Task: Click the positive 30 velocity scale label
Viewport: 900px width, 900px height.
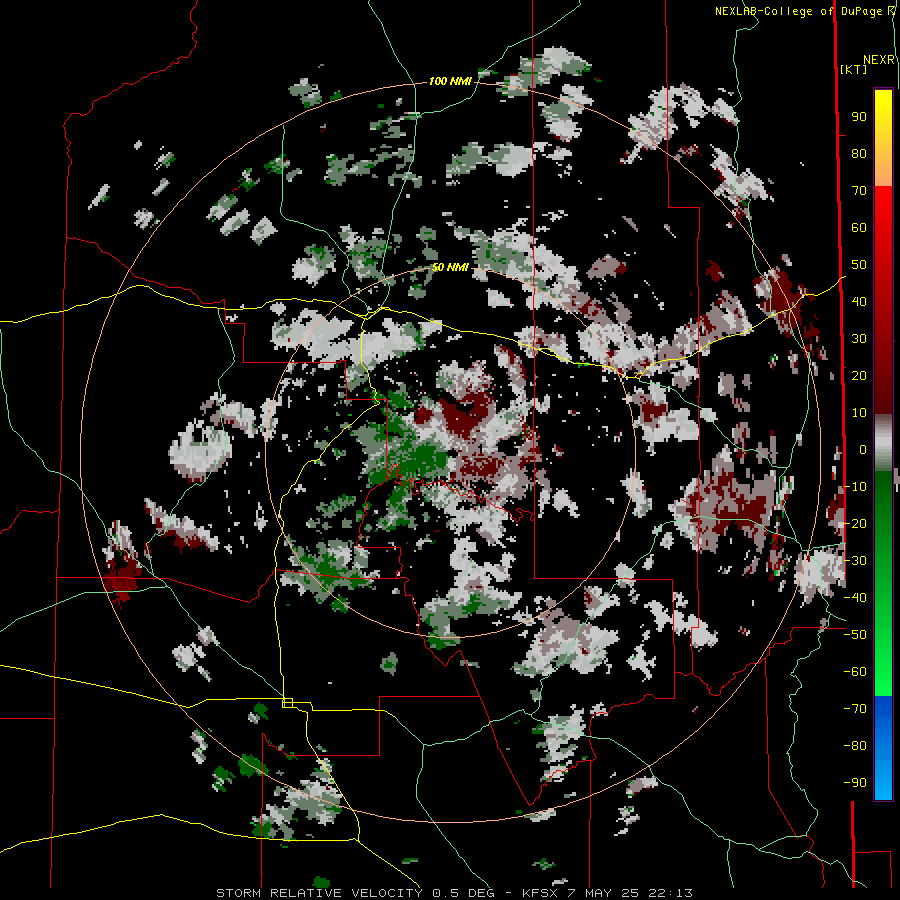Action: pyautogui.click(x=859, y=339)
